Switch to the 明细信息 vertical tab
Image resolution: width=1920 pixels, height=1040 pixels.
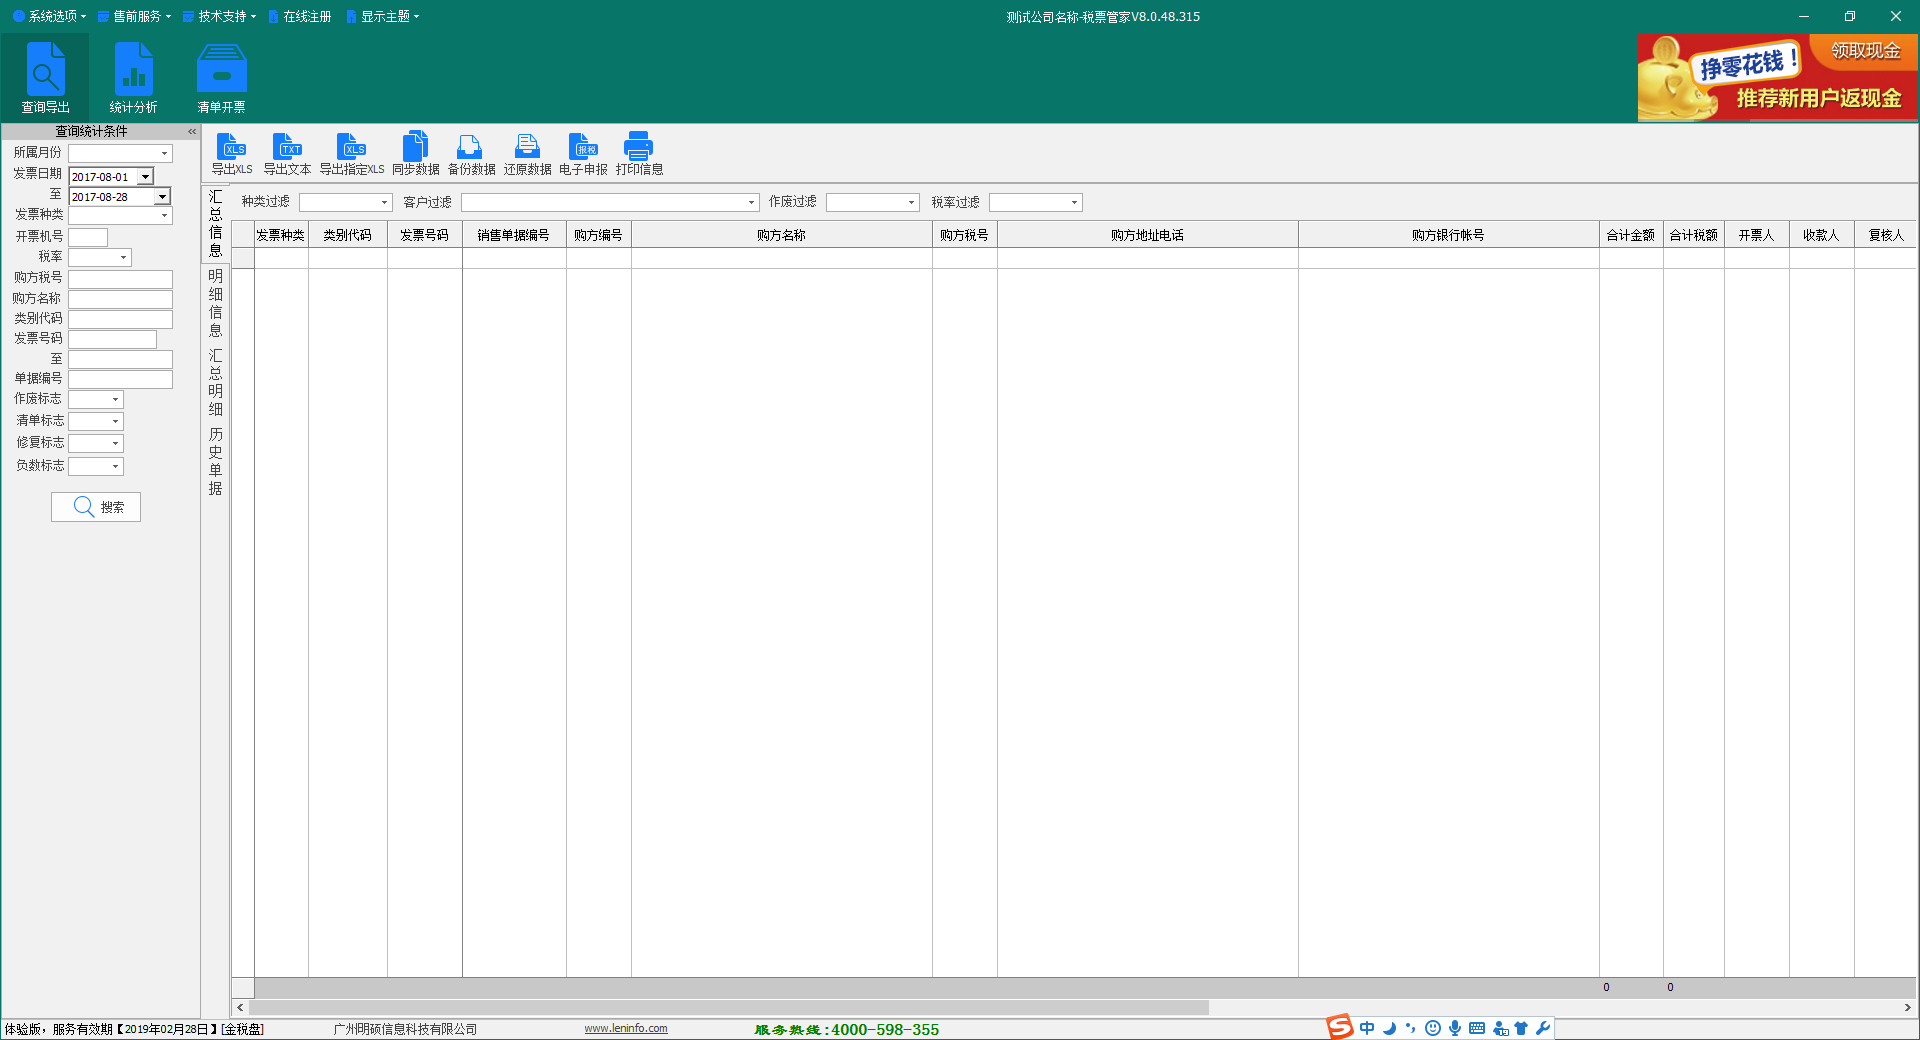tap(215, 303)
